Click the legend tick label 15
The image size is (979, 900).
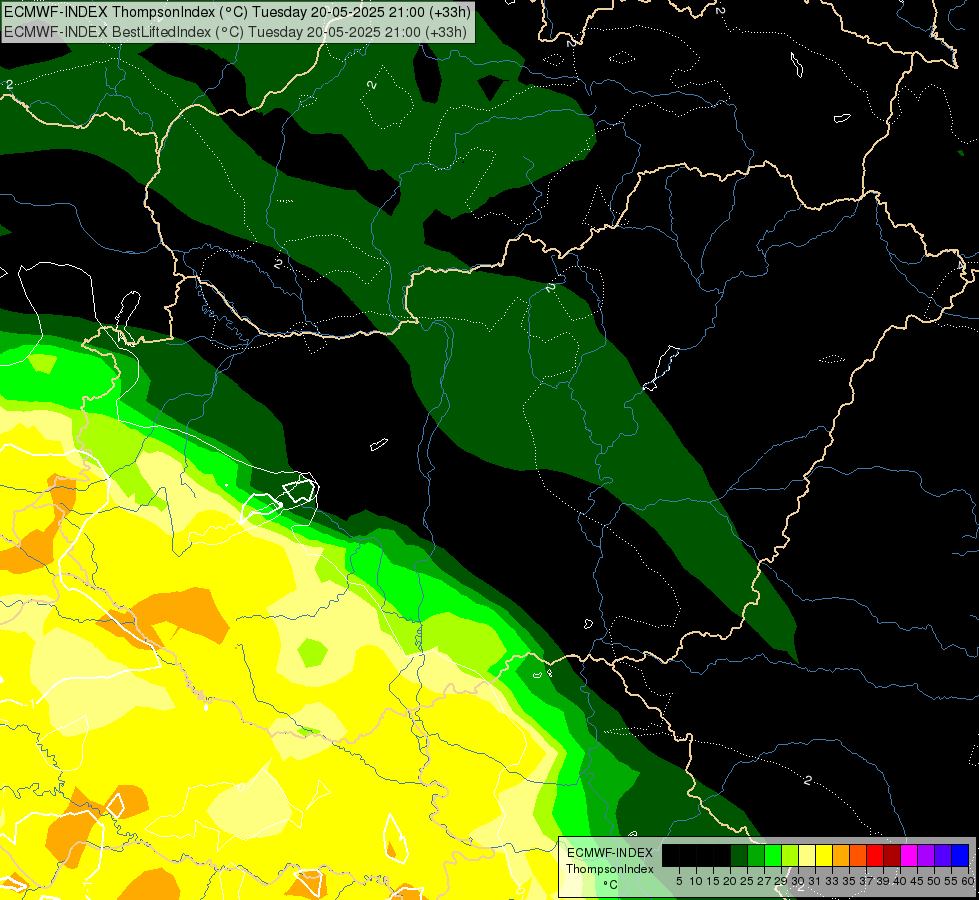point(713,881)
